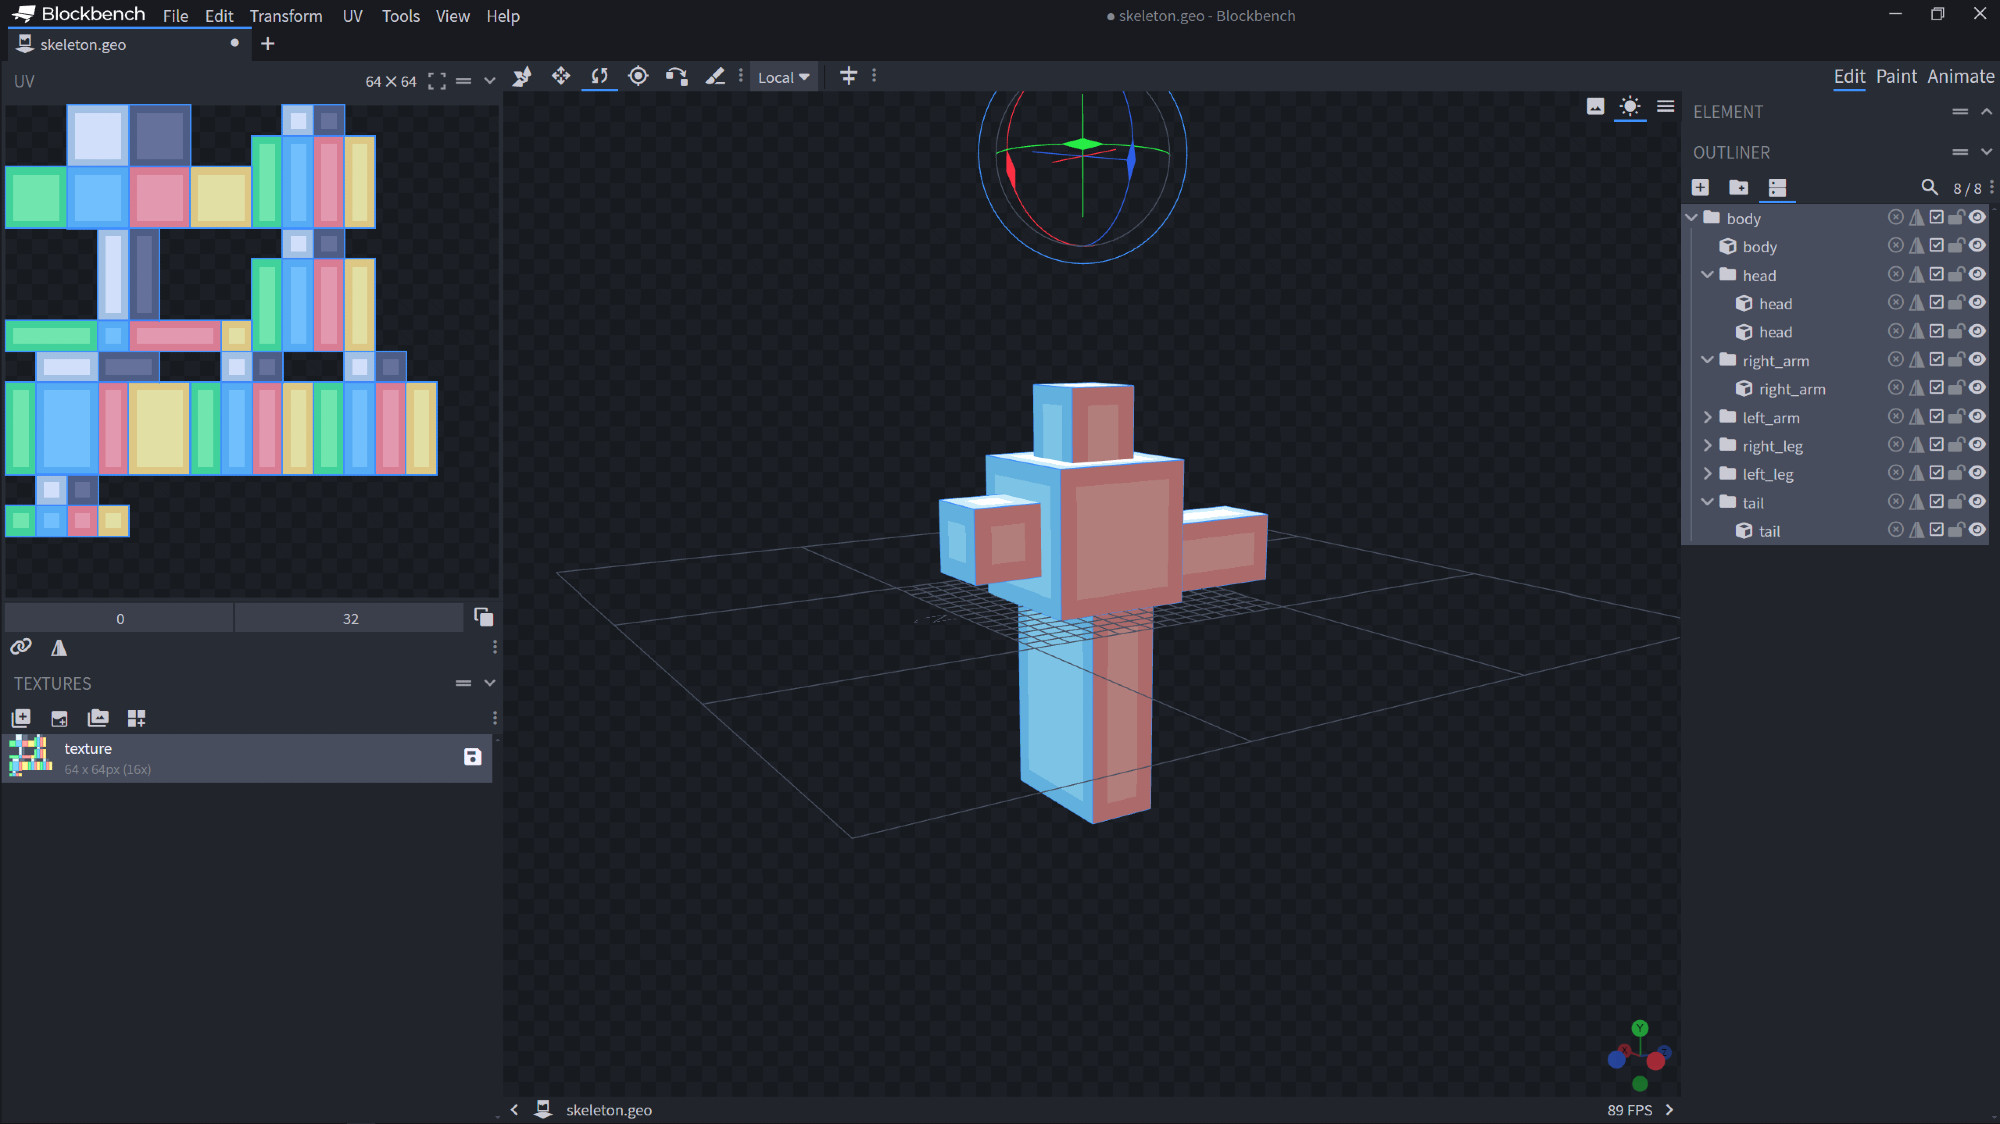Toggle mirror UV icon on head group row
Viewport: 2000px width, 1124px height.
(x=1916, y=274)
